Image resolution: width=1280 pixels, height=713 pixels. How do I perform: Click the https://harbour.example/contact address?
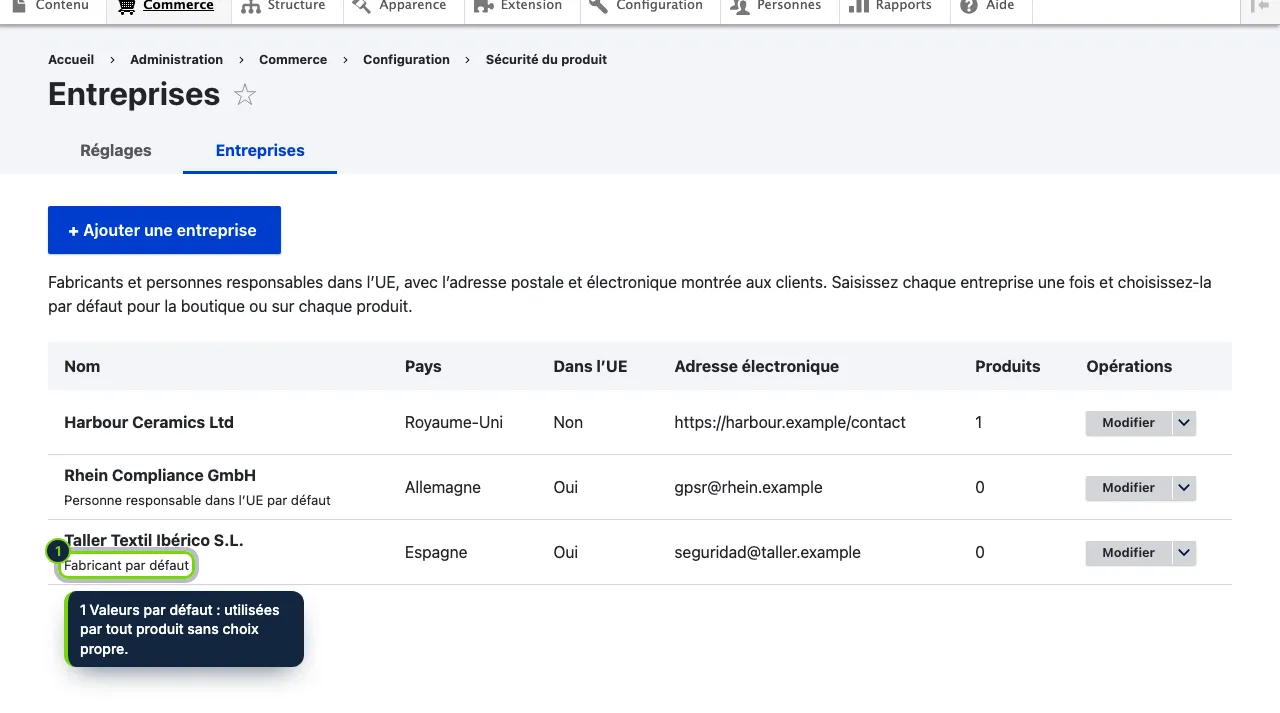(x=790, y=423)
